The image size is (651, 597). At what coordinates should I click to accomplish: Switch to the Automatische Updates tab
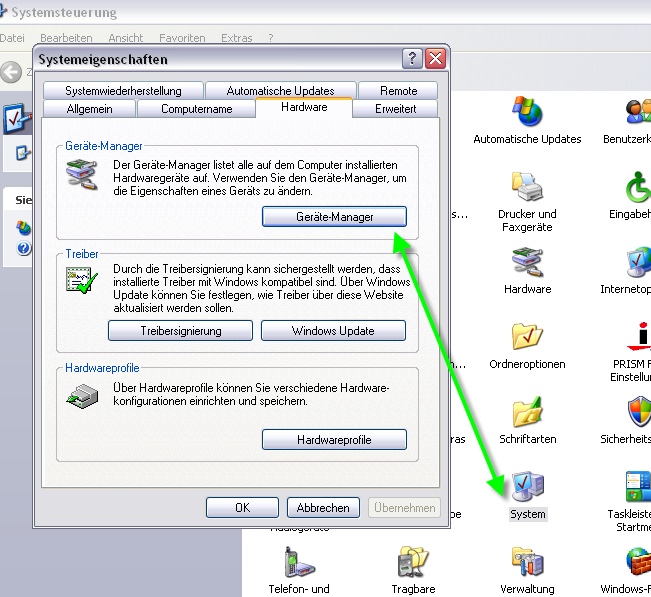[x=281, y=91]
